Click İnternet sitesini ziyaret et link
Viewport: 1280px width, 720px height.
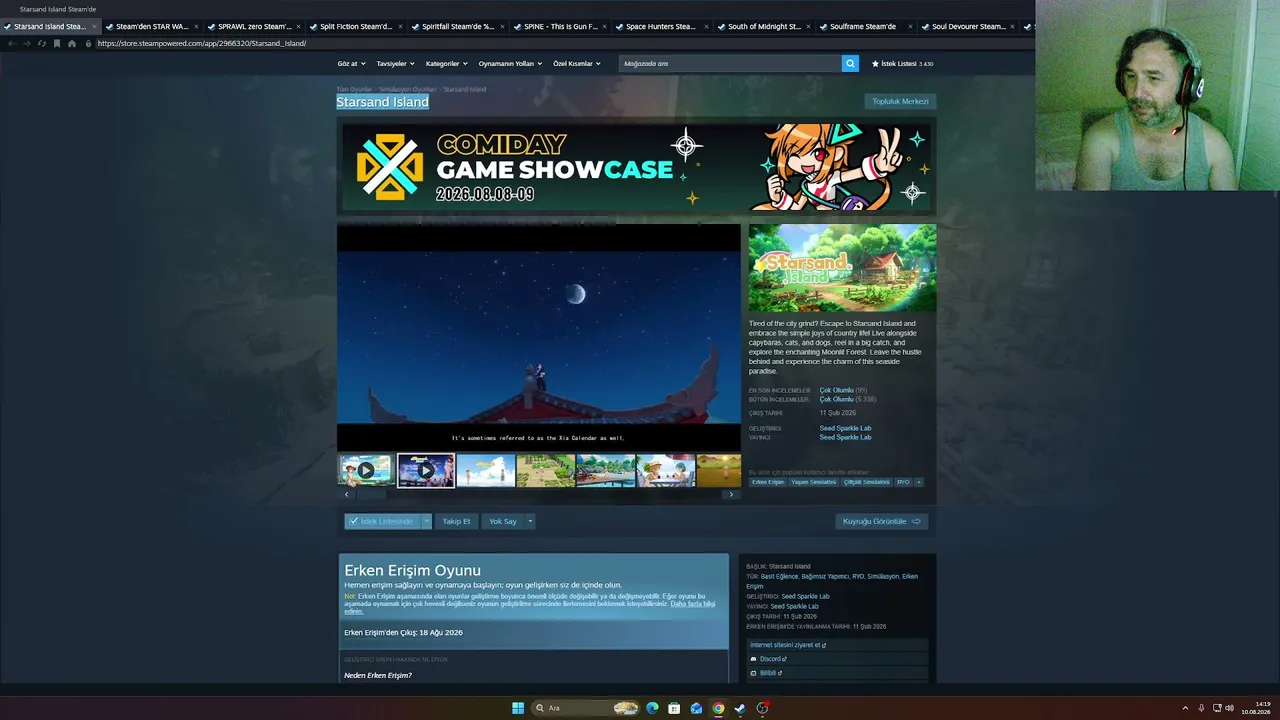click(x=788, y=645)
